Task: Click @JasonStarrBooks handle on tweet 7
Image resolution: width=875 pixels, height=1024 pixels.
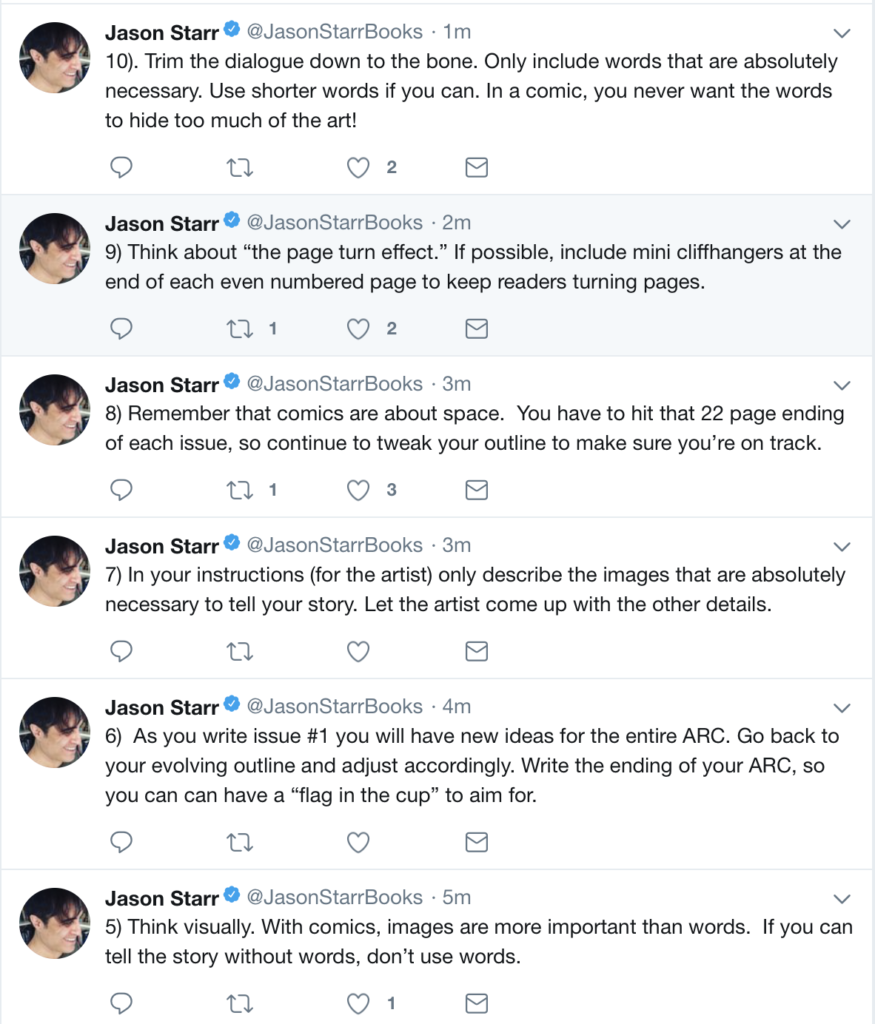Action: pyautogui.click(x=334, y=545)
